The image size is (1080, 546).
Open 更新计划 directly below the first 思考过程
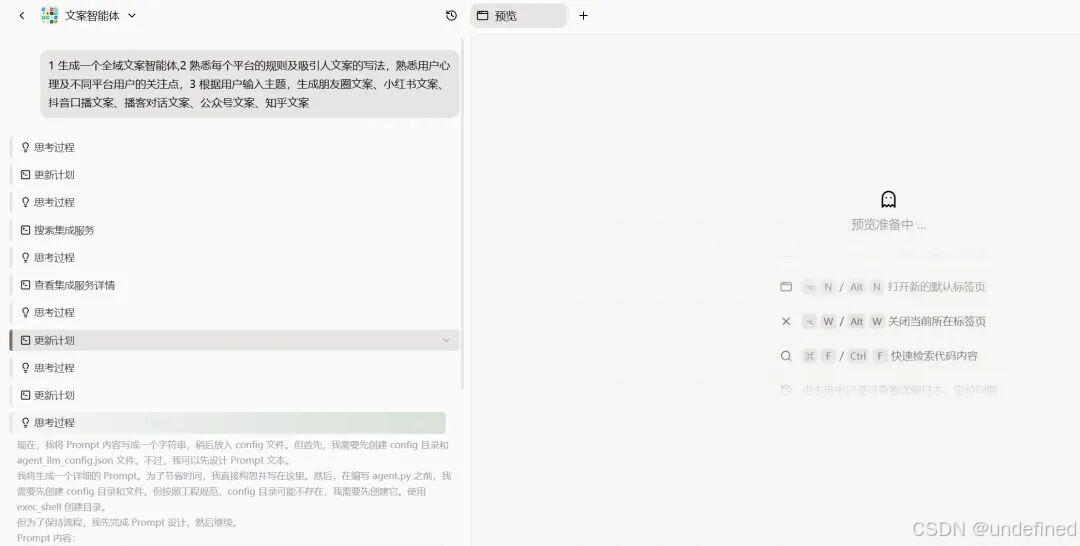click(x=54, y=175)
